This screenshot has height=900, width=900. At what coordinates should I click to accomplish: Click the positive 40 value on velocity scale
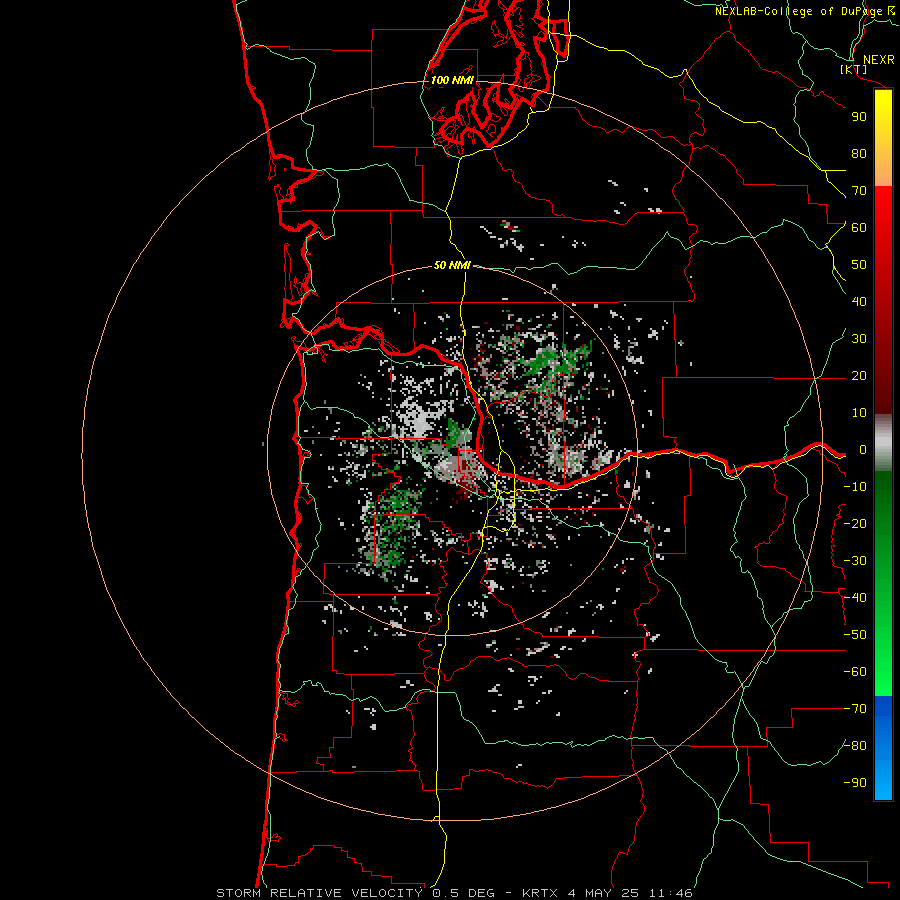pos(859,302)
